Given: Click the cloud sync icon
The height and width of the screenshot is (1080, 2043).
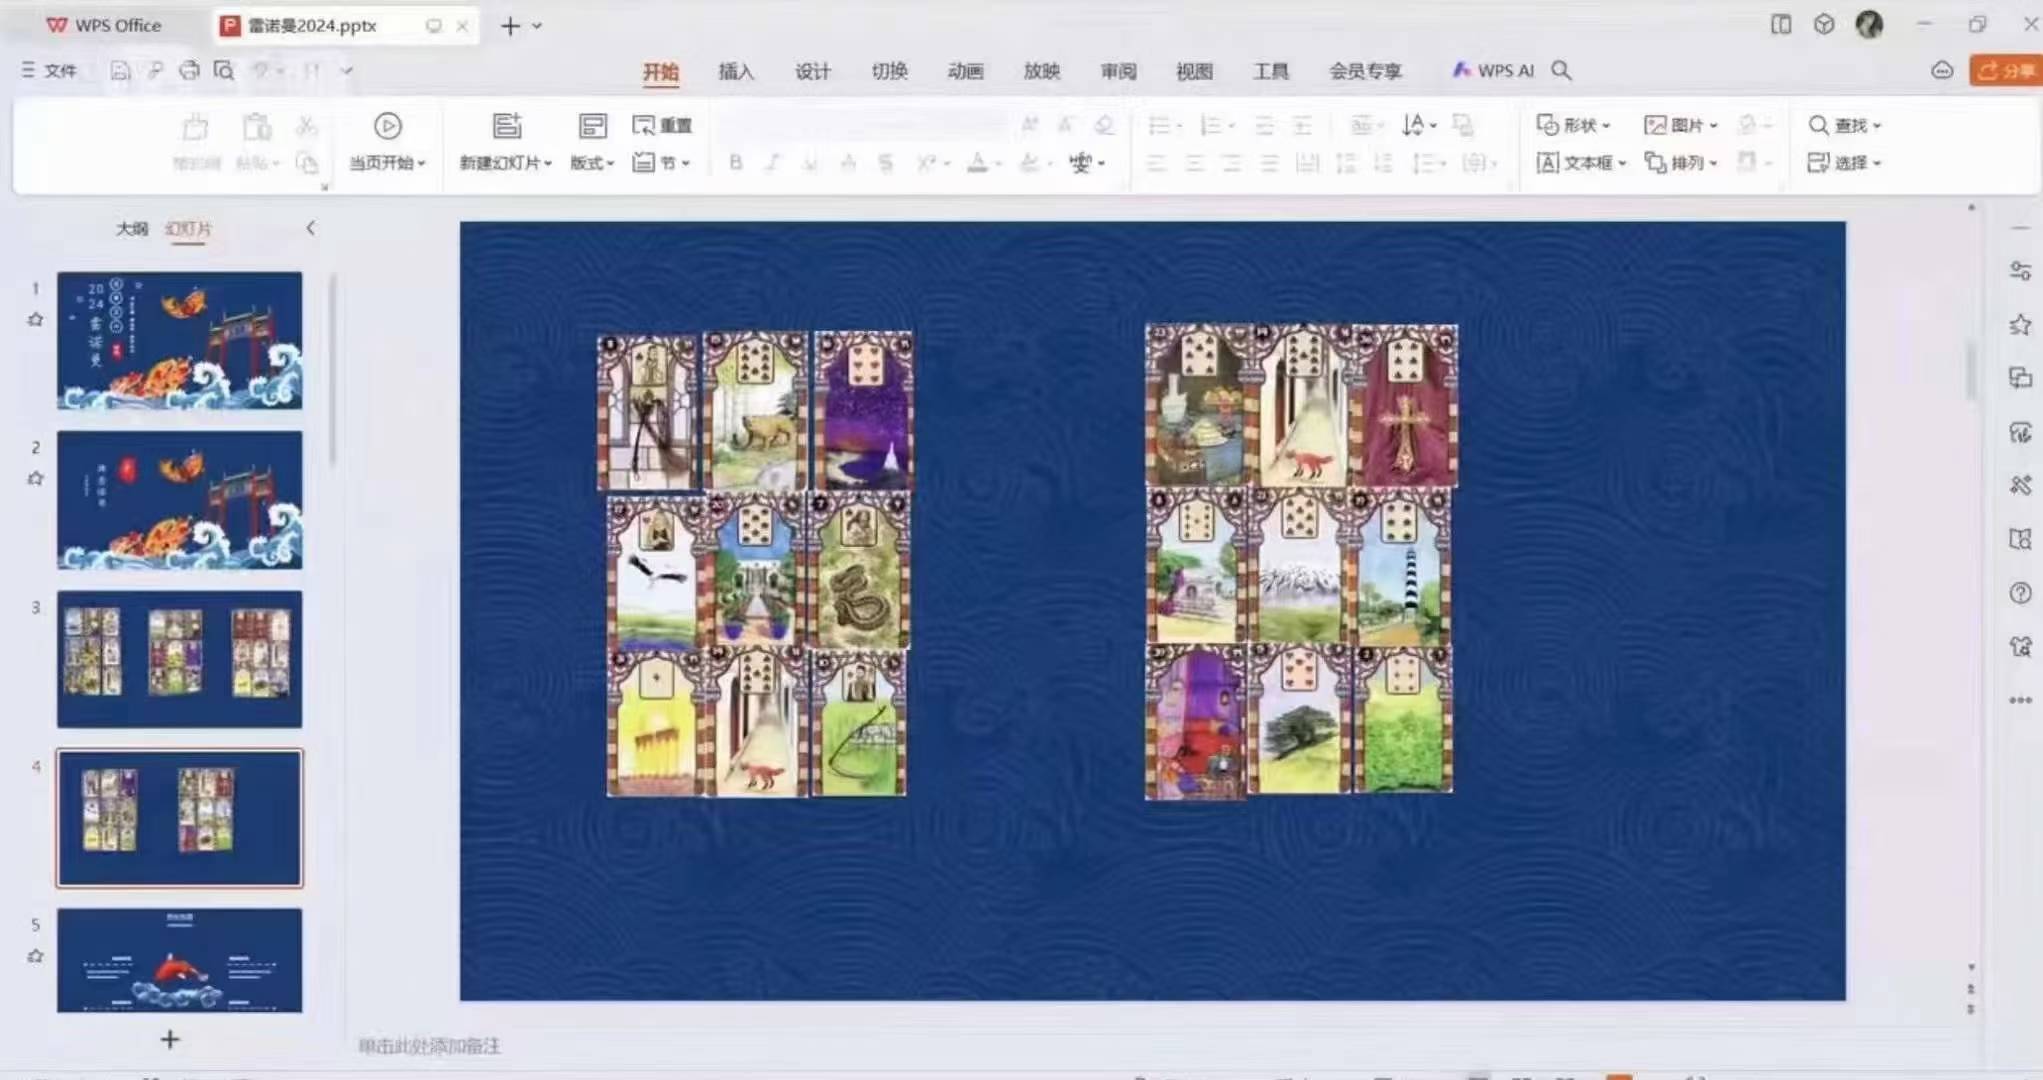Looking at the screenshot, I should point(1942,70).
